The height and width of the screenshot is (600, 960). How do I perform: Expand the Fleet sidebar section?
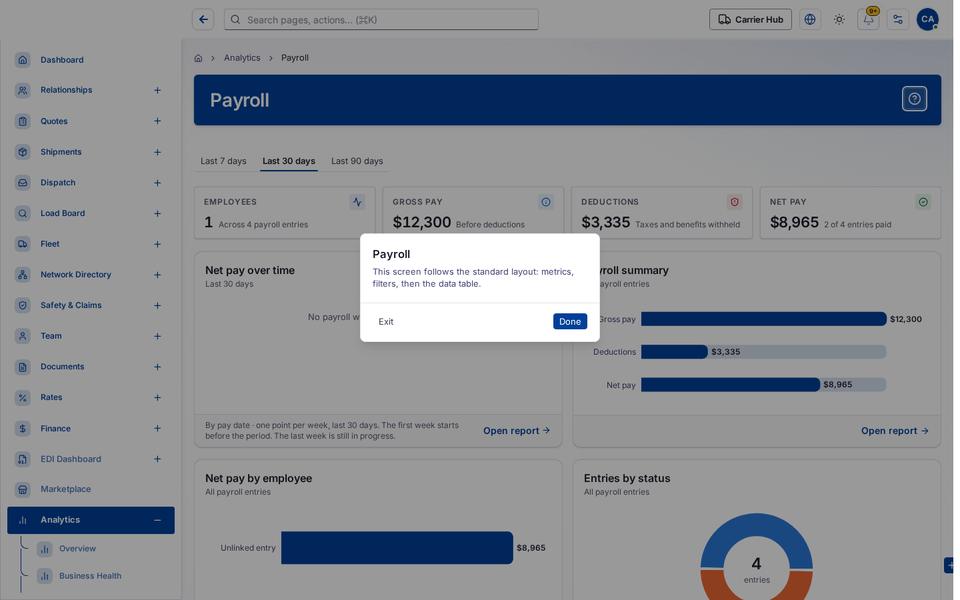coord(157,244)
